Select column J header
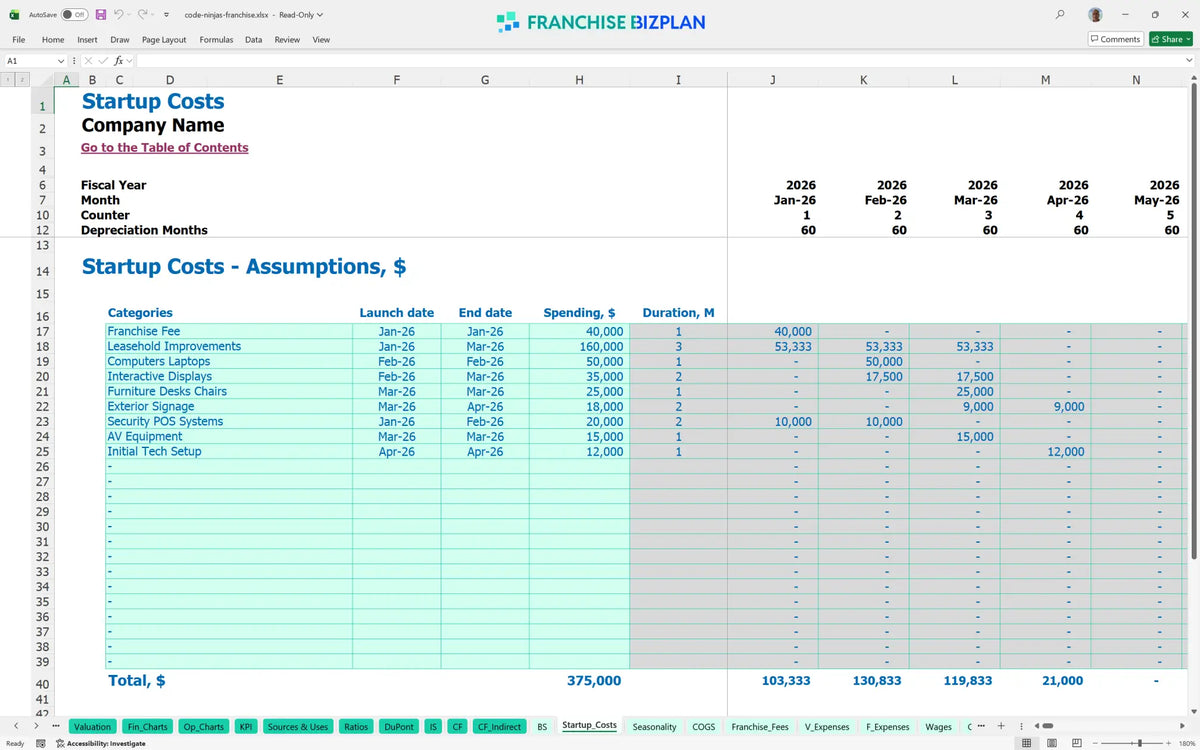Image resolution: width=1200 pixels, height=750 pixels. click(773, 80)
